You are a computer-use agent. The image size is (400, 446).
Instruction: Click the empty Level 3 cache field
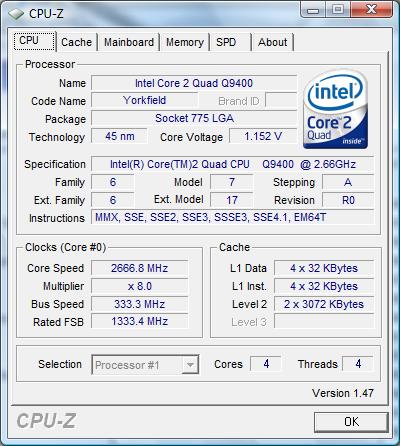324,322
